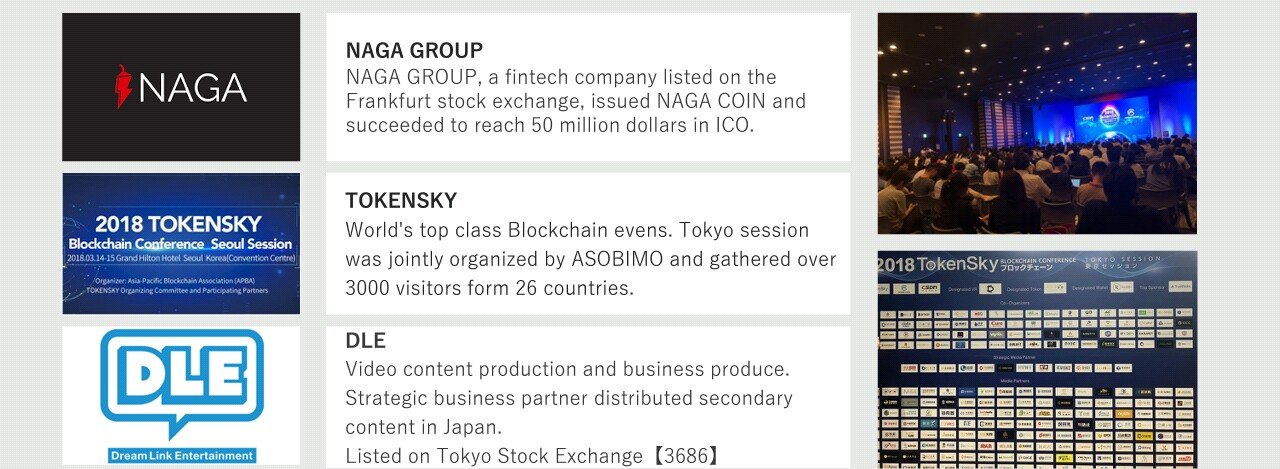This screenshot has width=1280, height=469.
Task: Click the NAGA GROUP description paragraph
Action: 576,101
